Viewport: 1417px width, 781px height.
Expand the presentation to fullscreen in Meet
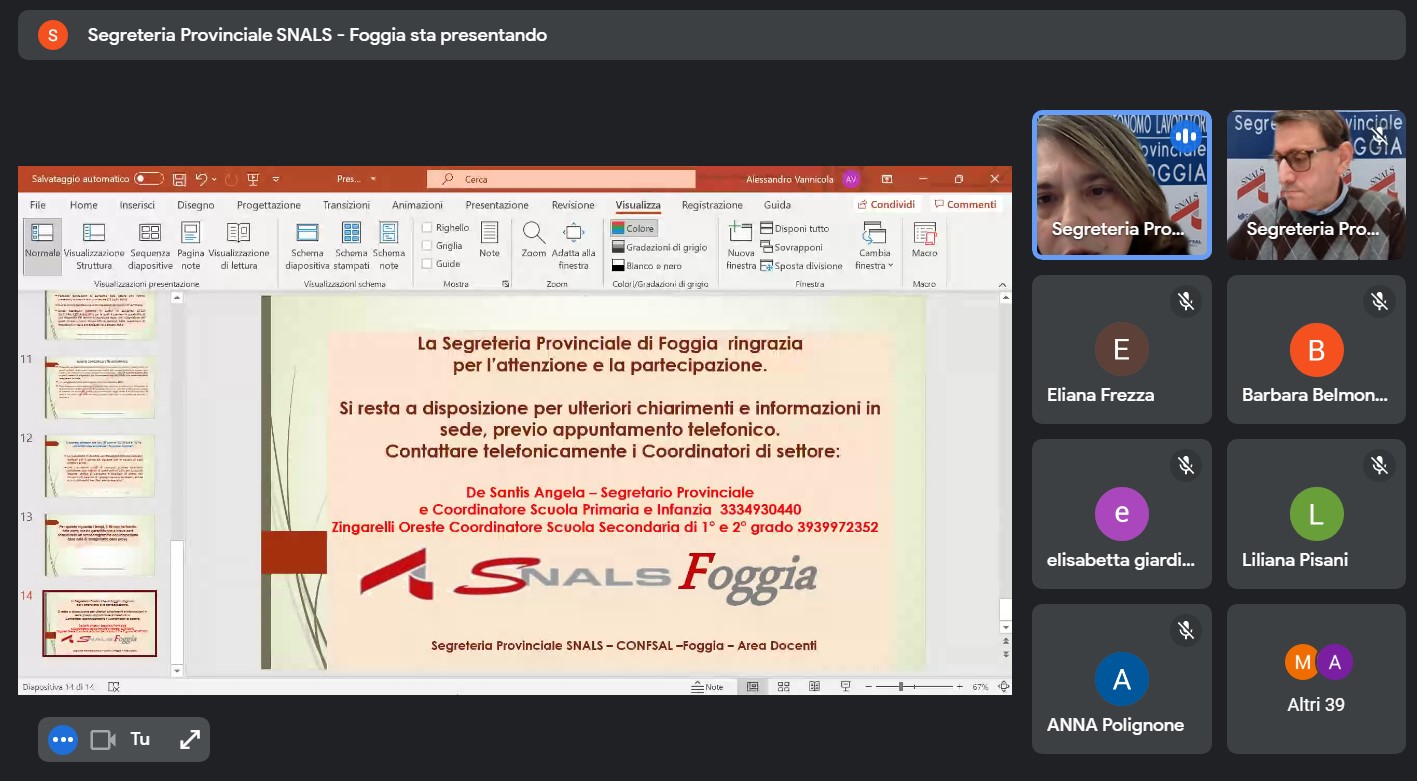(189, 740)
